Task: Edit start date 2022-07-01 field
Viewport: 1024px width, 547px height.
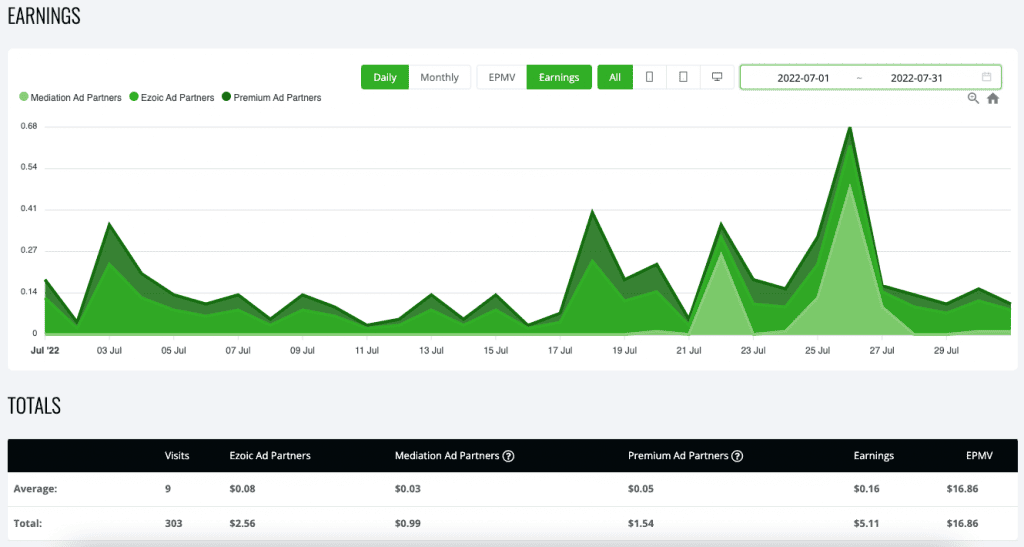Action: point(803,78)
